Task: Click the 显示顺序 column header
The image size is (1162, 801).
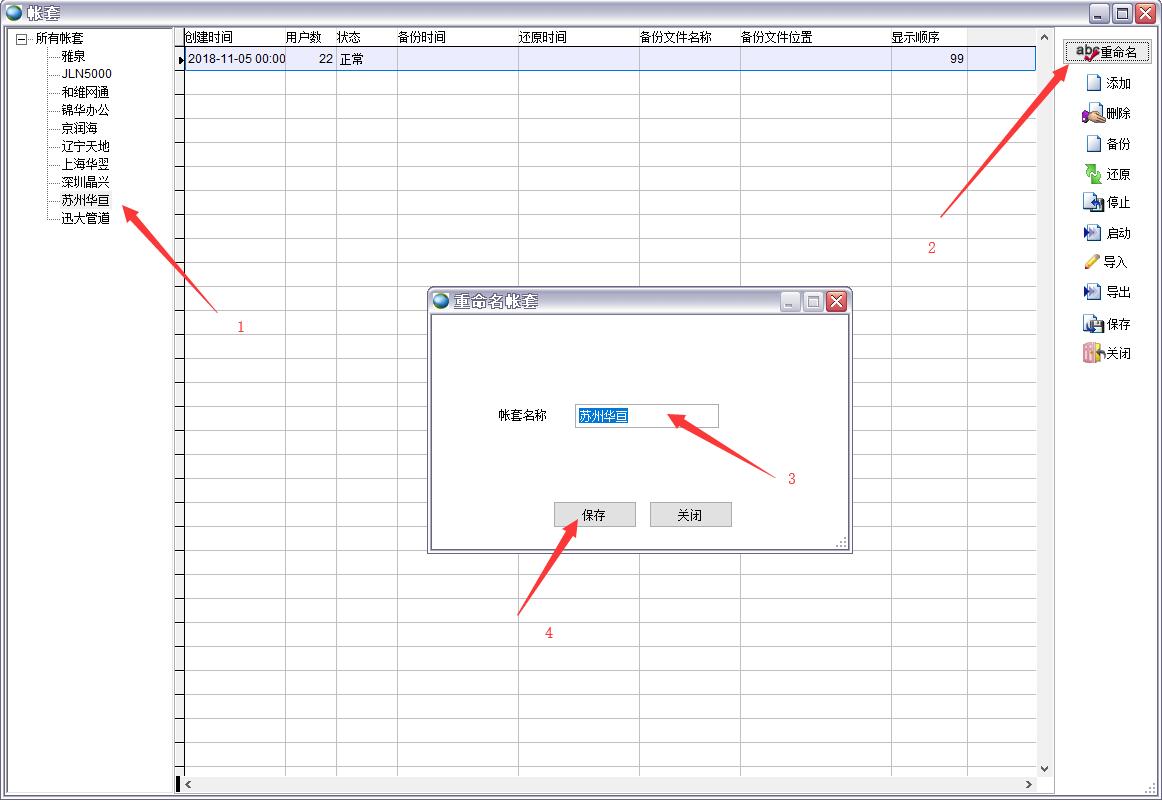Action: (x=915, y=37)
